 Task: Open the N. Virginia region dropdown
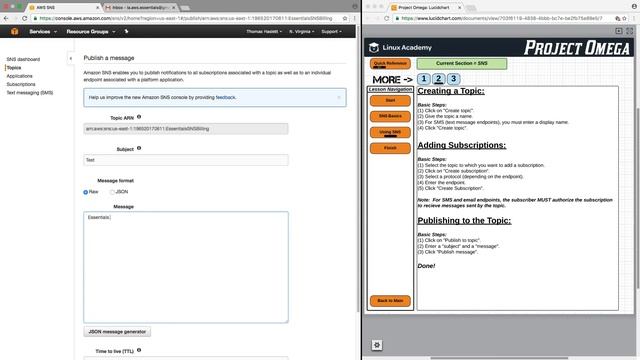[302, 31]
